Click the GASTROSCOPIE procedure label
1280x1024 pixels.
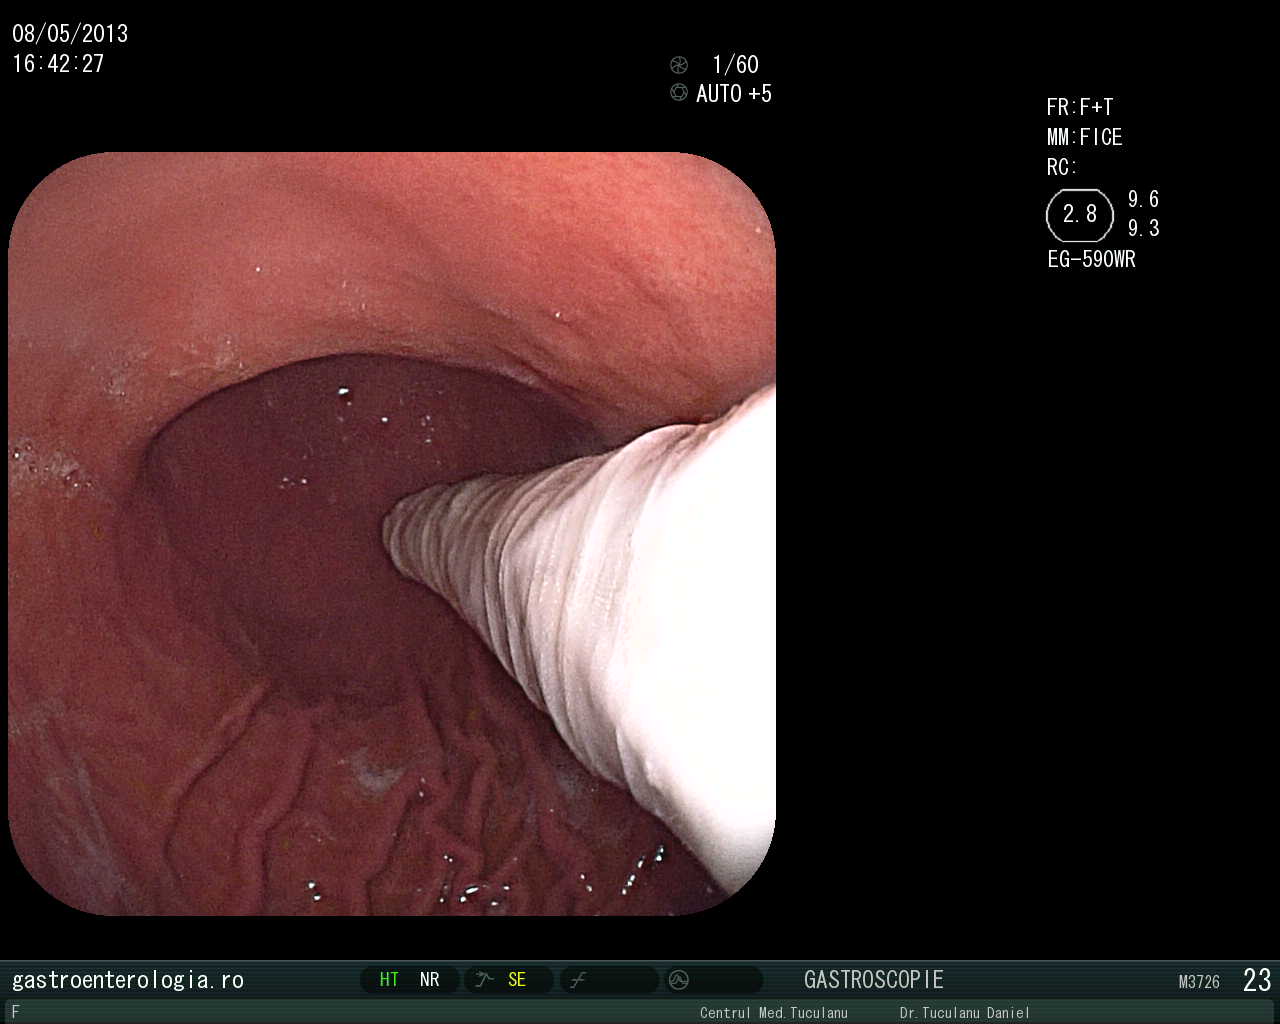pyautogui.click(x=874, y=980)
